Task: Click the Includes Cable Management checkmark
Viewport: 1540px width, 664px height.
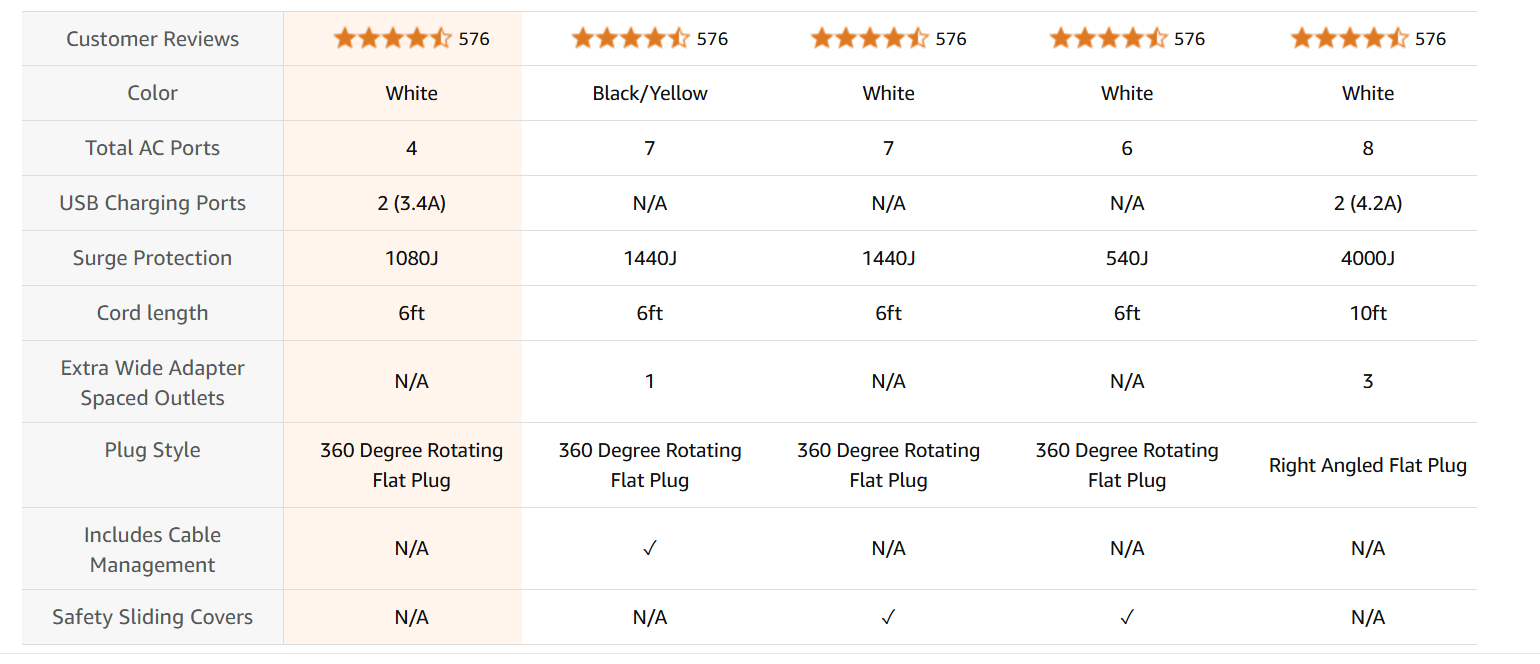Action: (x=650, y=549)
